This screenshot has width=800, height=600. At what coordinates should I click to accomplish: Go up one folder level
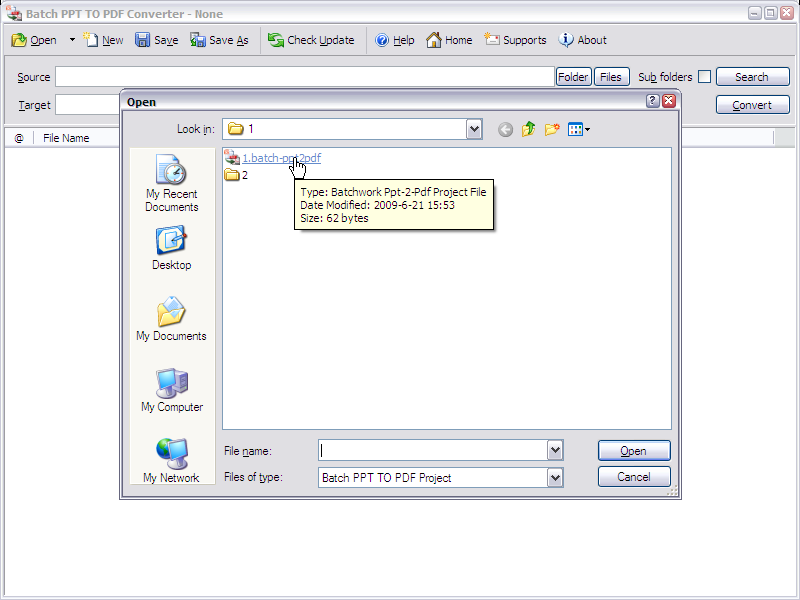pyautogui.click(x=528, y=130)
